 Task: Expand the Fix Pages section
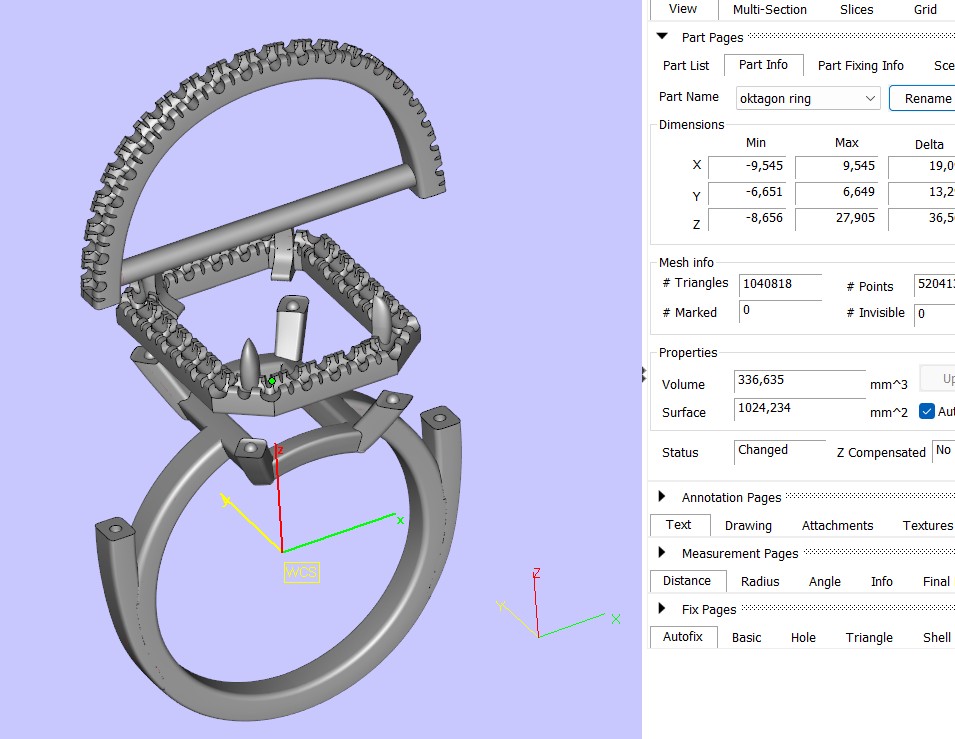point(662,609)
